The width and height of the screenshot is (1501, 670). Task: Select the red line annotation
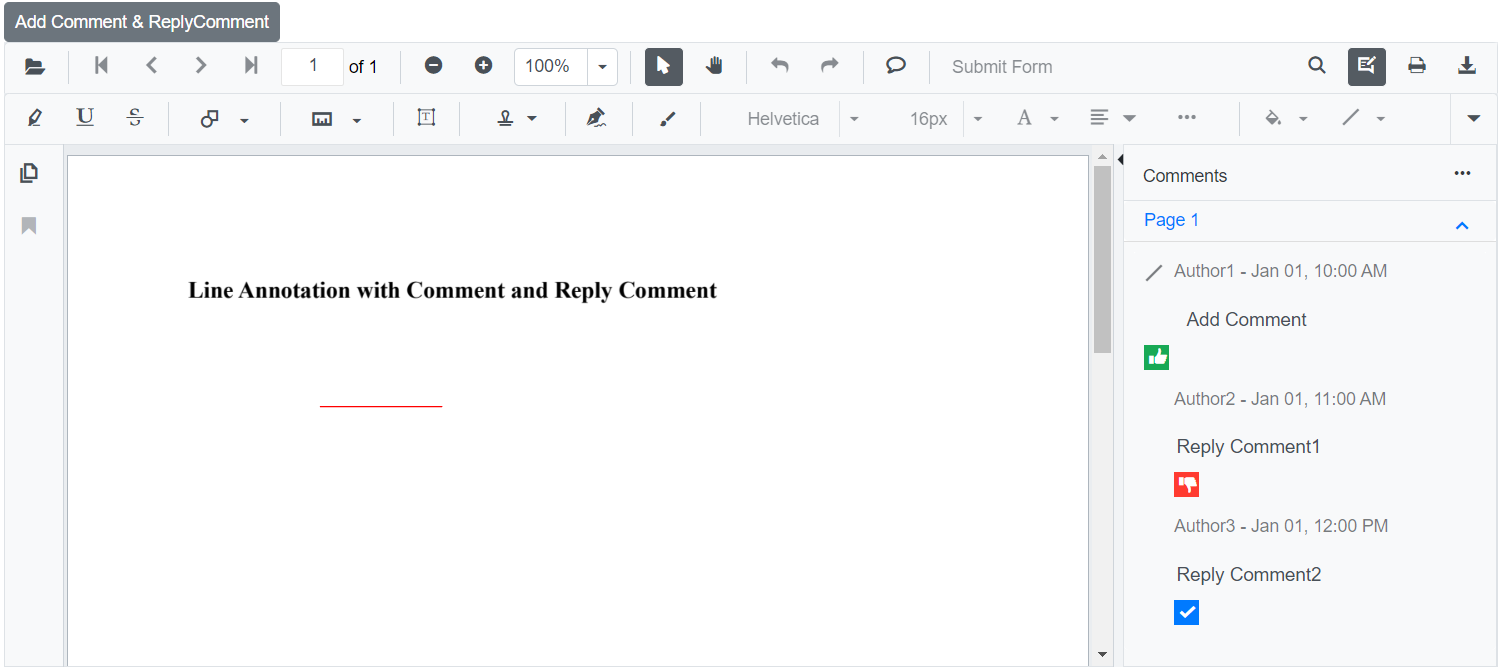[381, 407]
